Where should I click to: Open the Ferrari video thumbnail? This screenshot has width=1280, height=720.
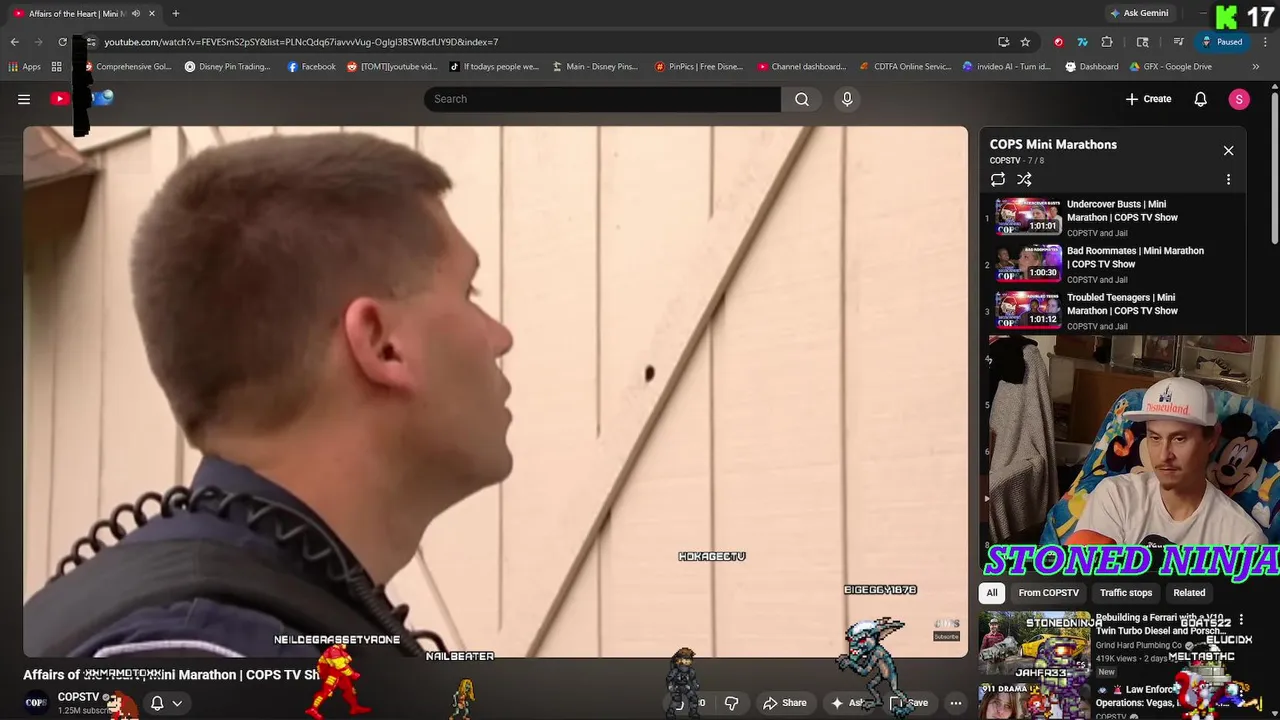point(1034,642)
